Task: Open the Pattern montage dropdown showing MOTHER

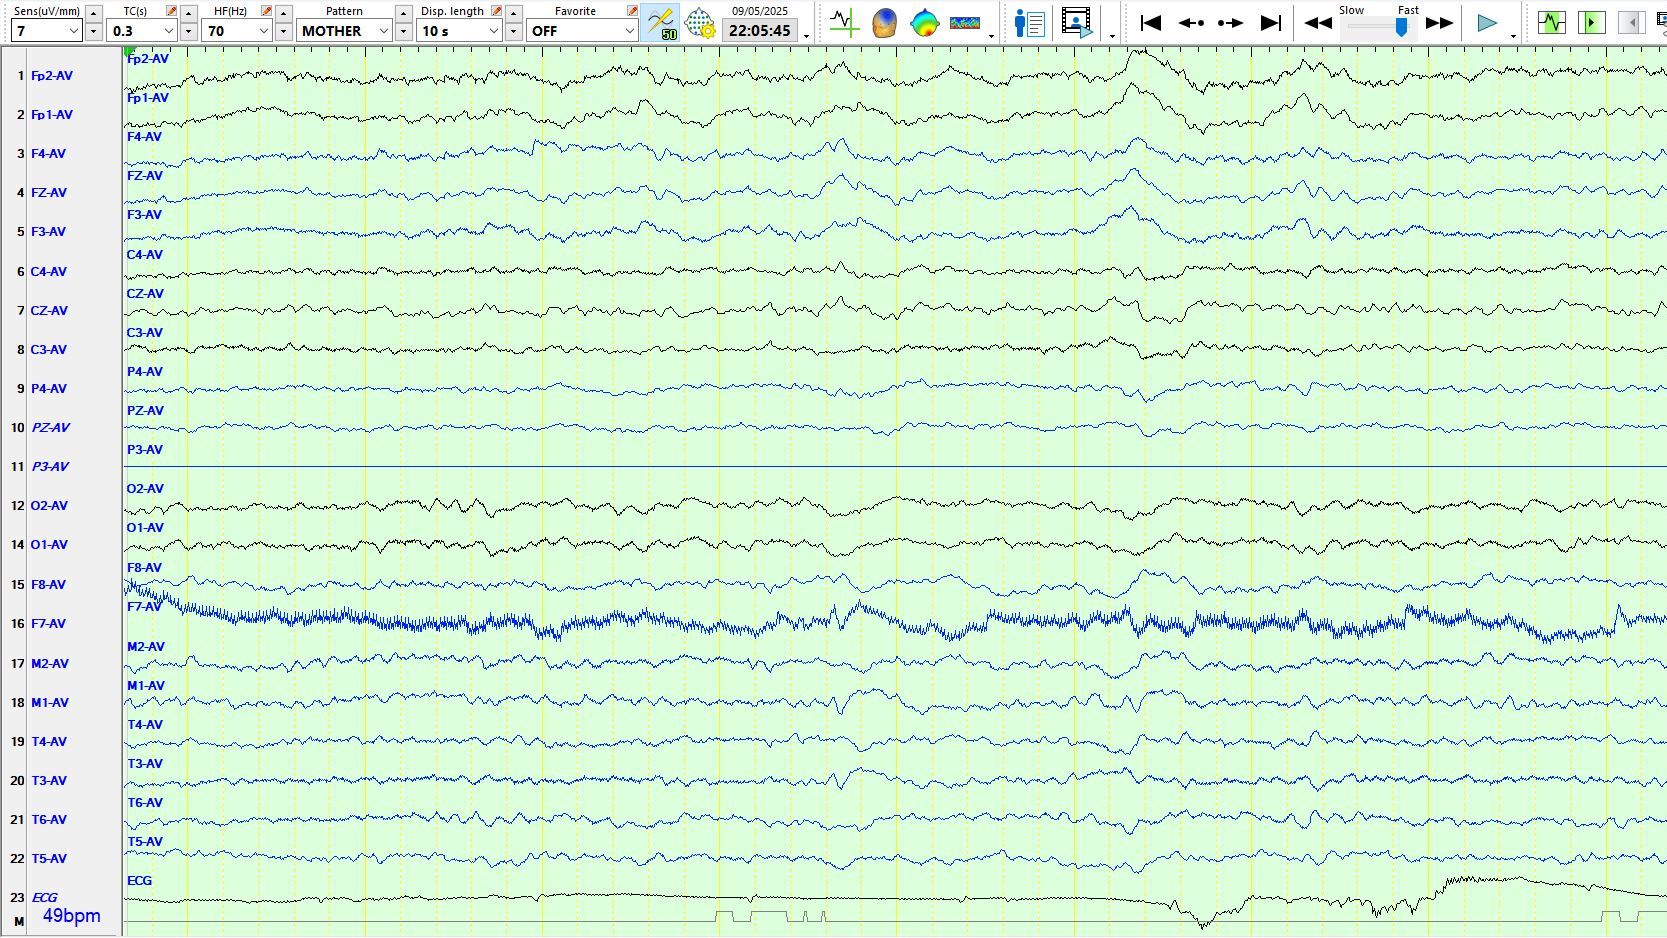Action: coord(344,31)
